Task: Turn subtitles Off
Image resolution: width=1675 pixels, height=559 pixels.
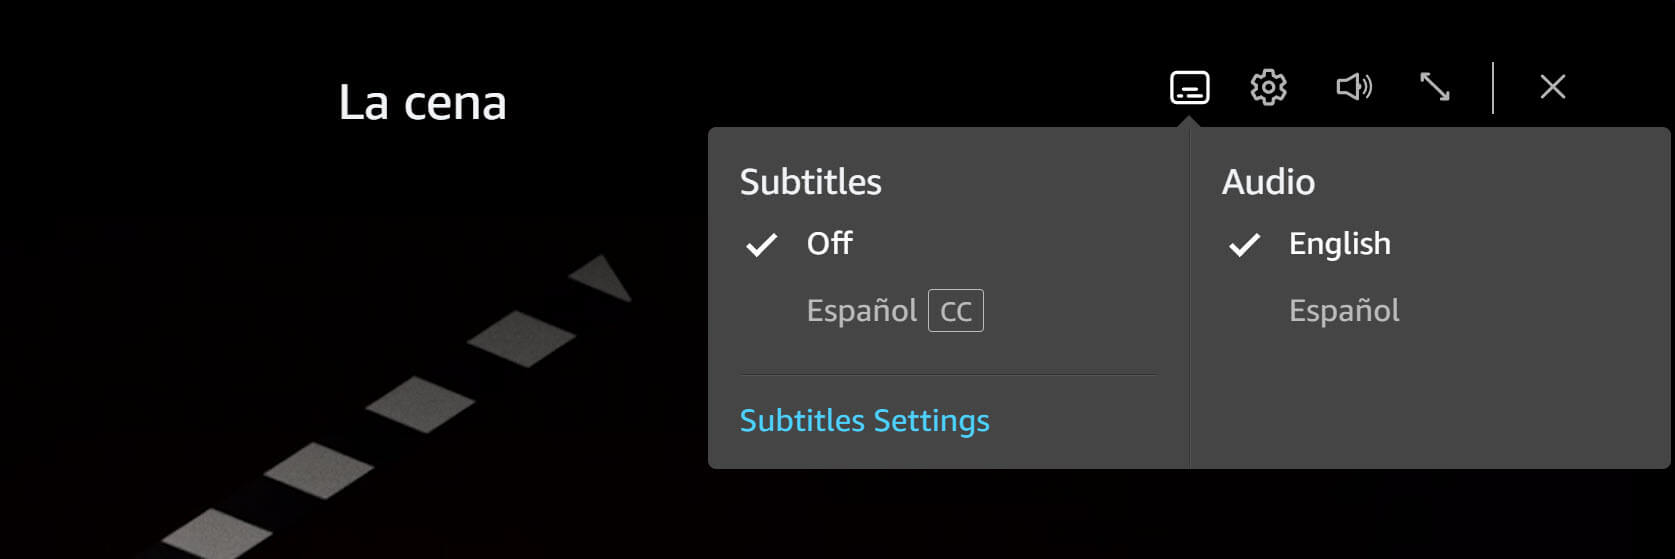Action: point(829,243)
